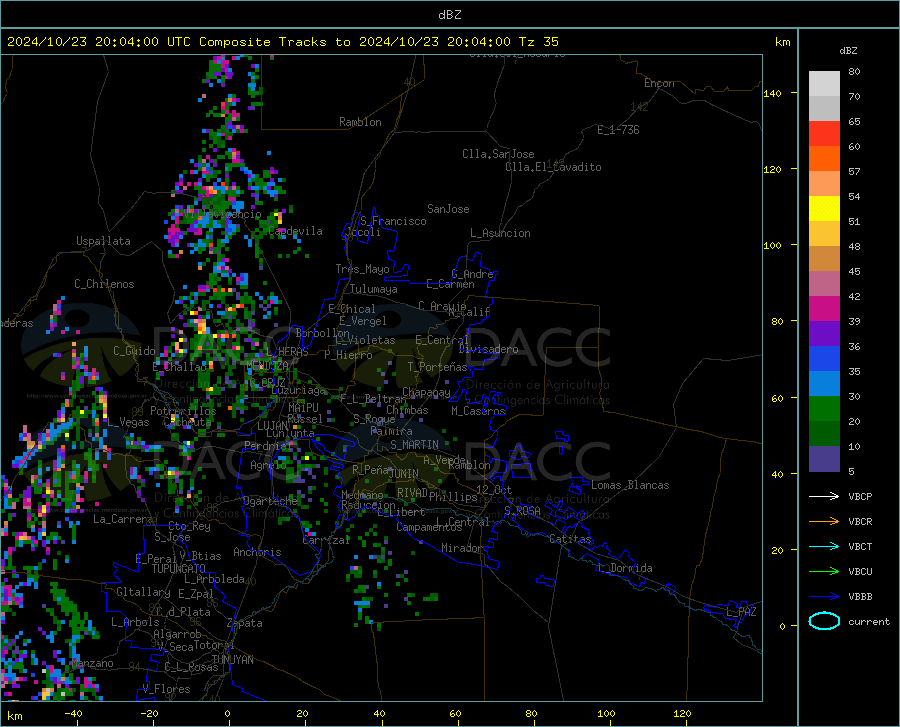Select the red 60-65 dBZ swatch
The height and width of the screenshot is (727, 900).
tap(824, 134)
